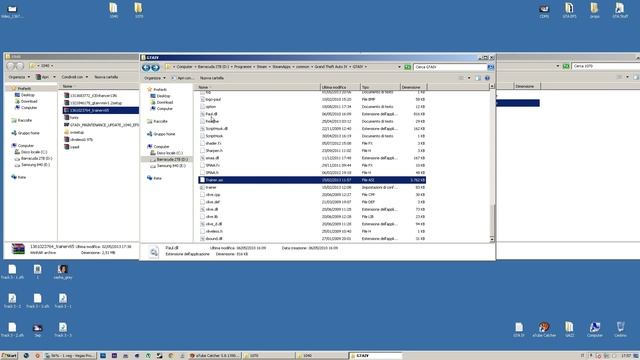Image resolution: width=640 pixels, height=360 pixels.
Task: Sort by Ultima modifica column header
Action: coord(340,87)
